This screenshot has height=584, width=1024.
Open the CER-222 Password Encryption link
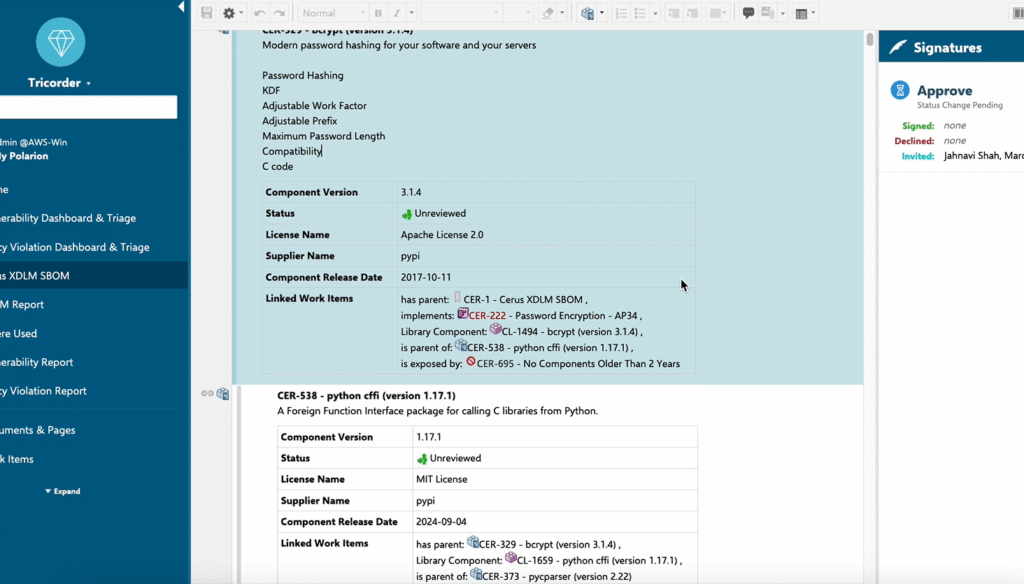pos(487,315)
